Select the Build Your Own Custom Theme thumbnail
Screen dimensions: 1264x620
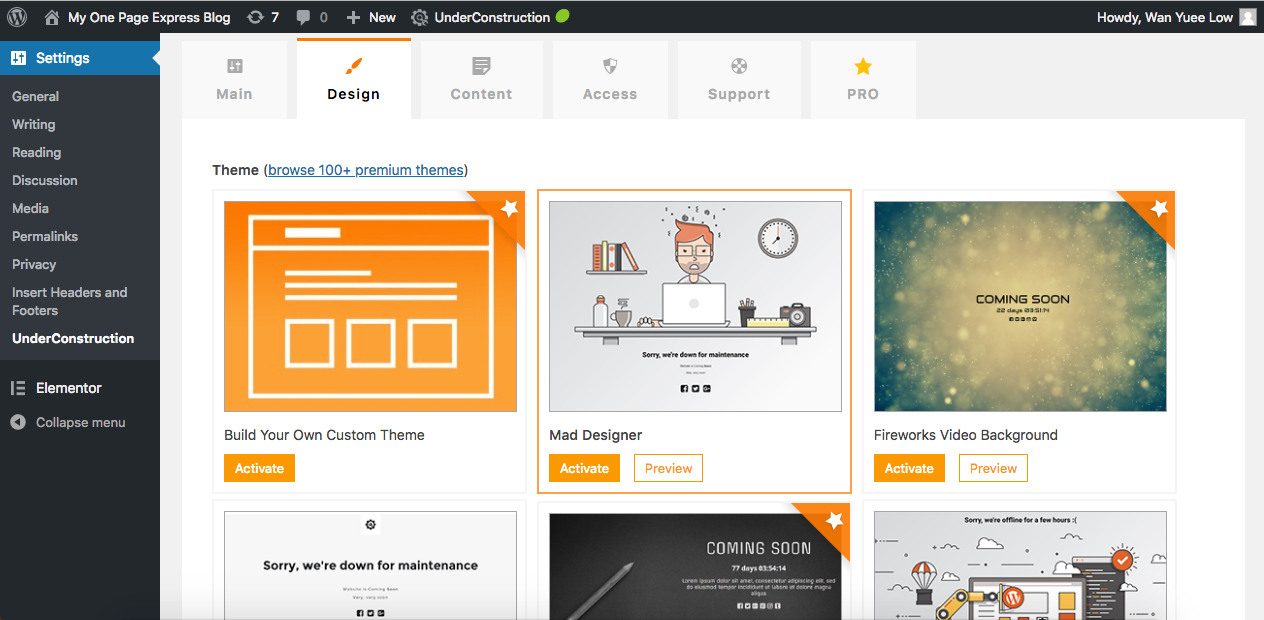click(x=370, y=306)
